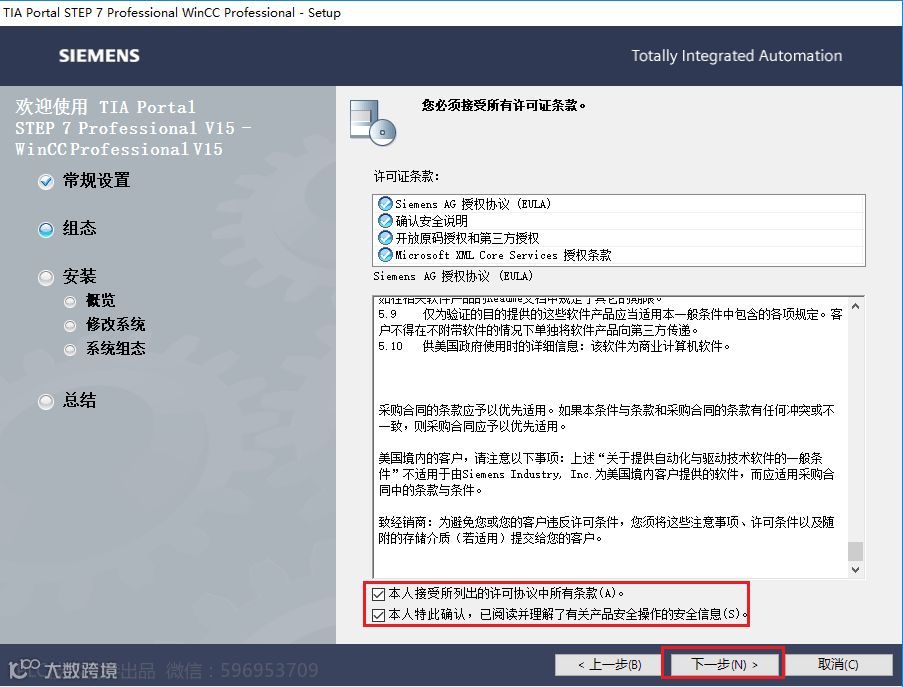Viewport: 903px width, 687px height.
Task: Click the 常规设置 step checkmark icon
Action: click(46, 182)
